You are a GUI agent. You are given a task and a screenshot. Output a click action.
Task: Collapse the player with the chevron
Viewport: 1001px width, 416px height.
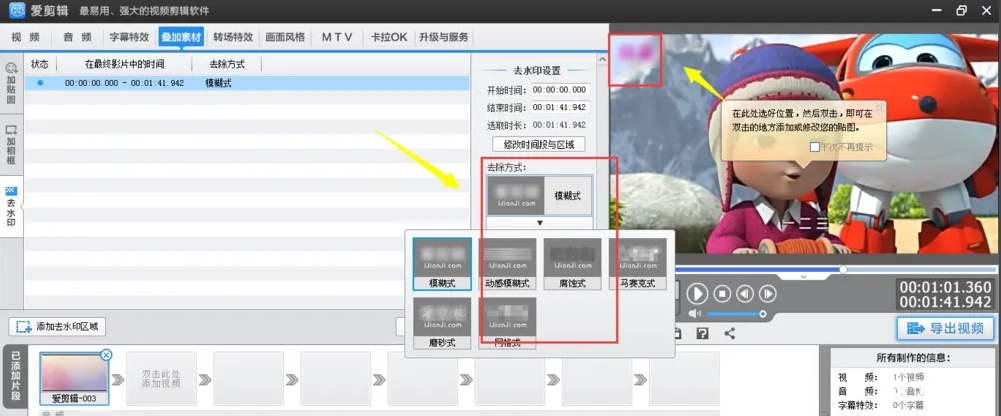804,277
